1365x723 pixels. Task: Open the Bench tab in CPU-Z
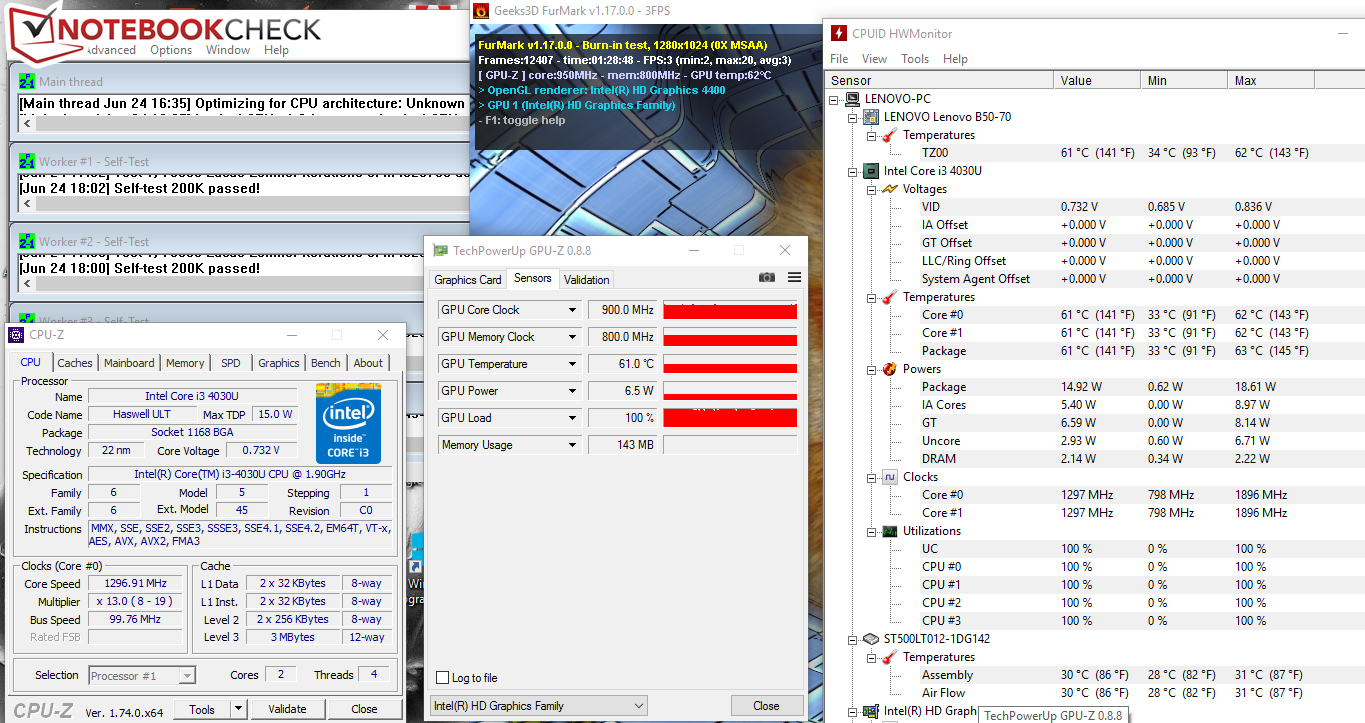click(x=326, y=363)
